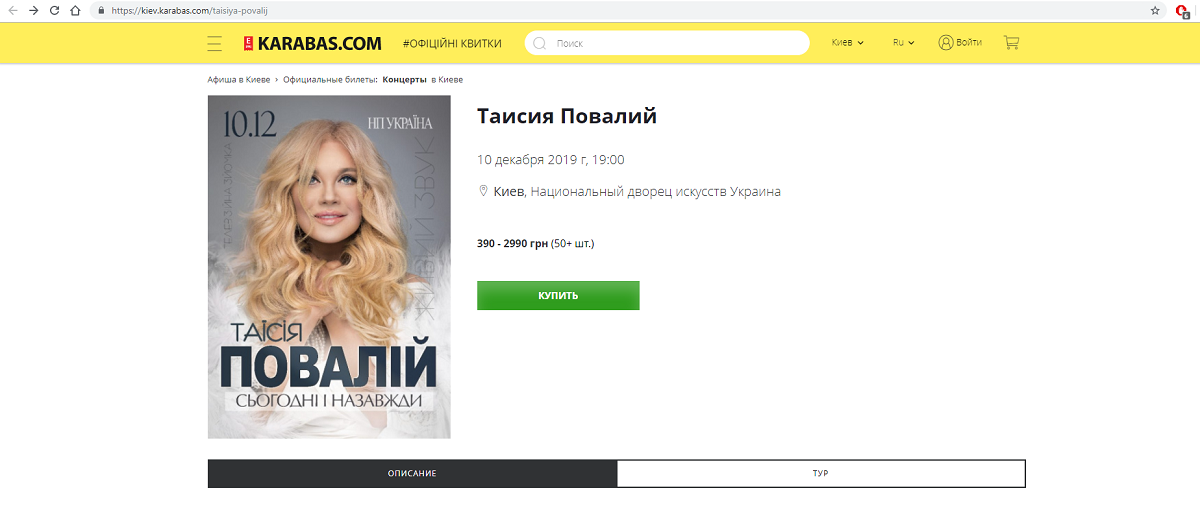Open the red browser extension icon
The image size is (1200, 510).
1182,11
